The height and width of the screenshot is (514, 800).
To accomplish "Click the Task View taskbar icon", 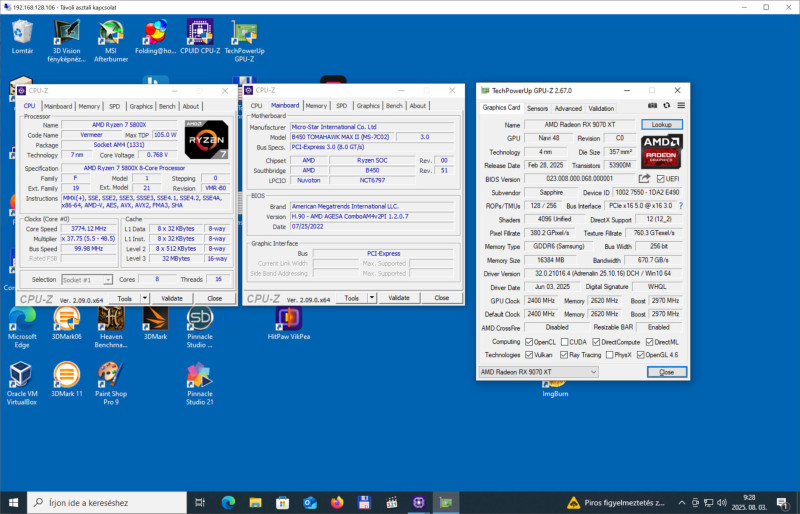I will (x=199, y=503).
